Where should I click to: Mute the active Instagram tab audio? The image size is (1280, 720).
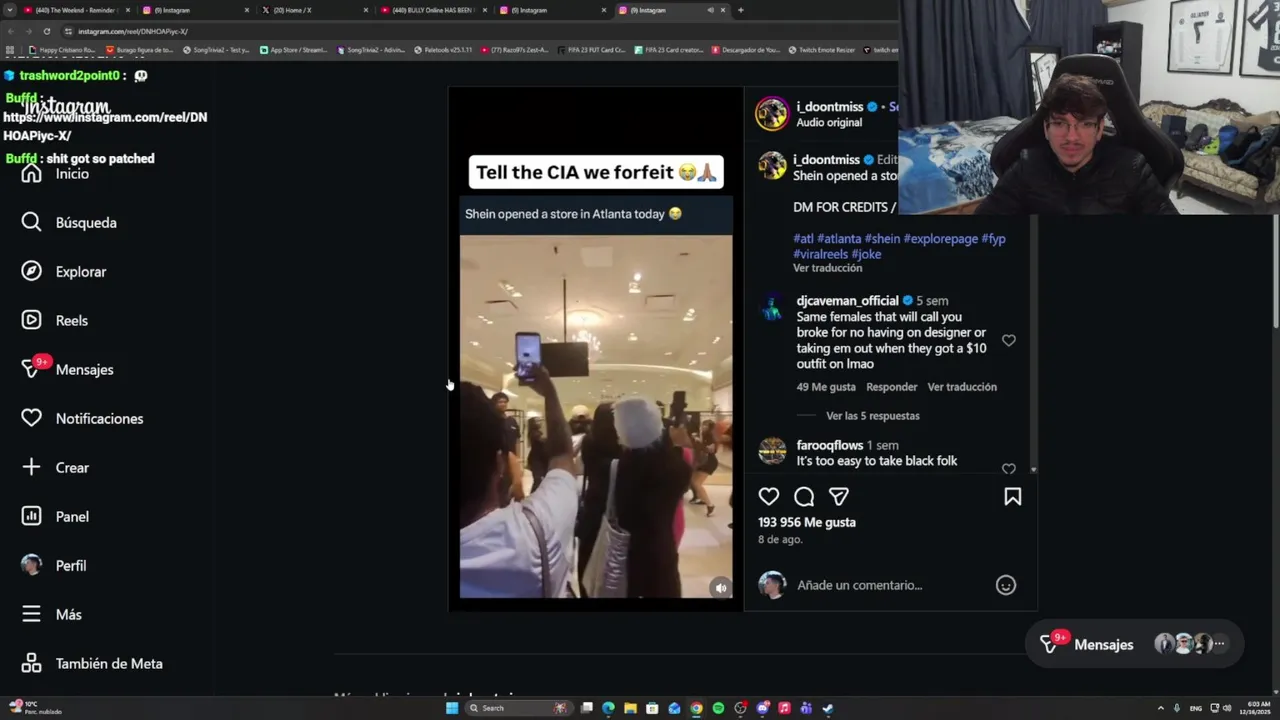pos(711,10)
